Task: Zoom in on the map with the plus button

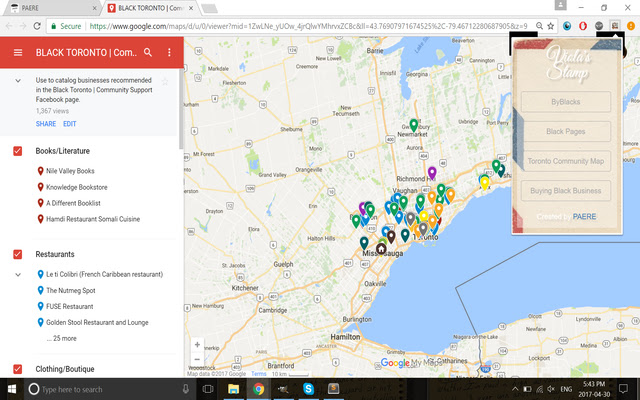Action: [197, 344]
